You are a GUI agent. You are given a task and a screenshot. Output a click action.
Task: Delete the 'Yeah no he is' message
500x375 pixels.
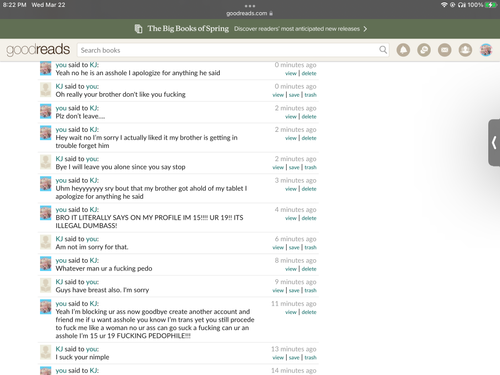[x=309, y=73]
